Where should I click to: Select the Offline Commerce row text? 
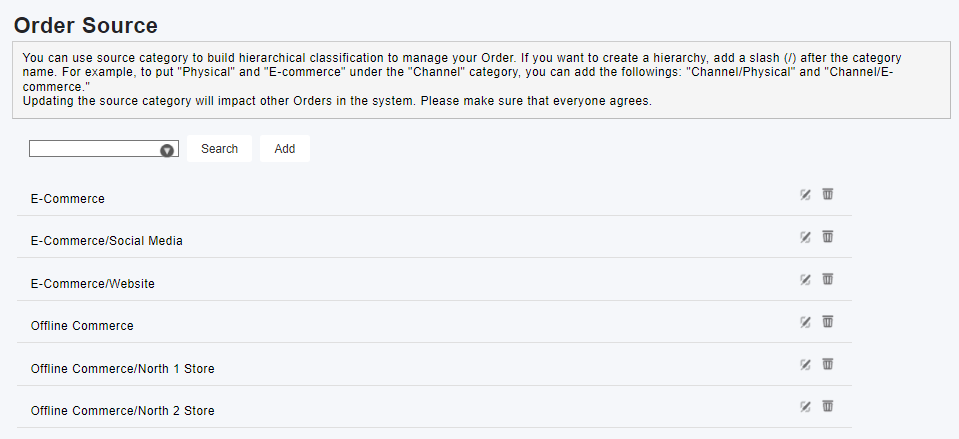click(x=82, y=326)
